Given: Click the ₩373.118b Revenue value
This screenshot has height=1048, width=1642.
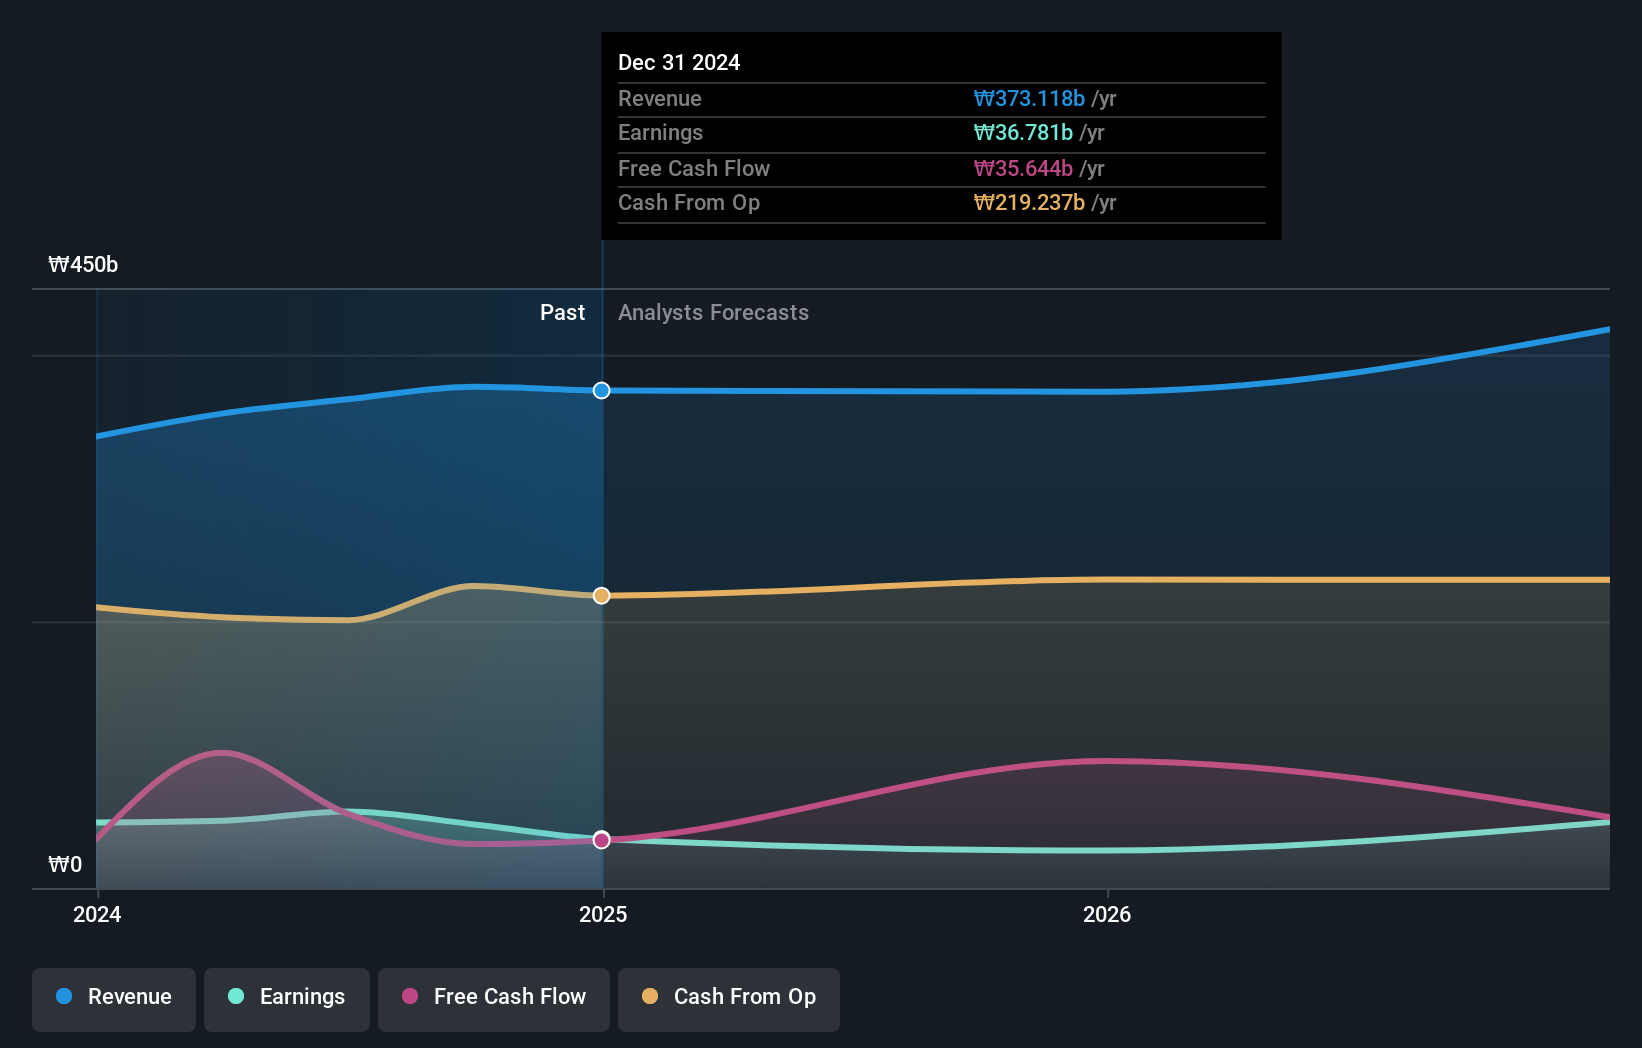Looking at the screenshot, I should click(1029, 99).
